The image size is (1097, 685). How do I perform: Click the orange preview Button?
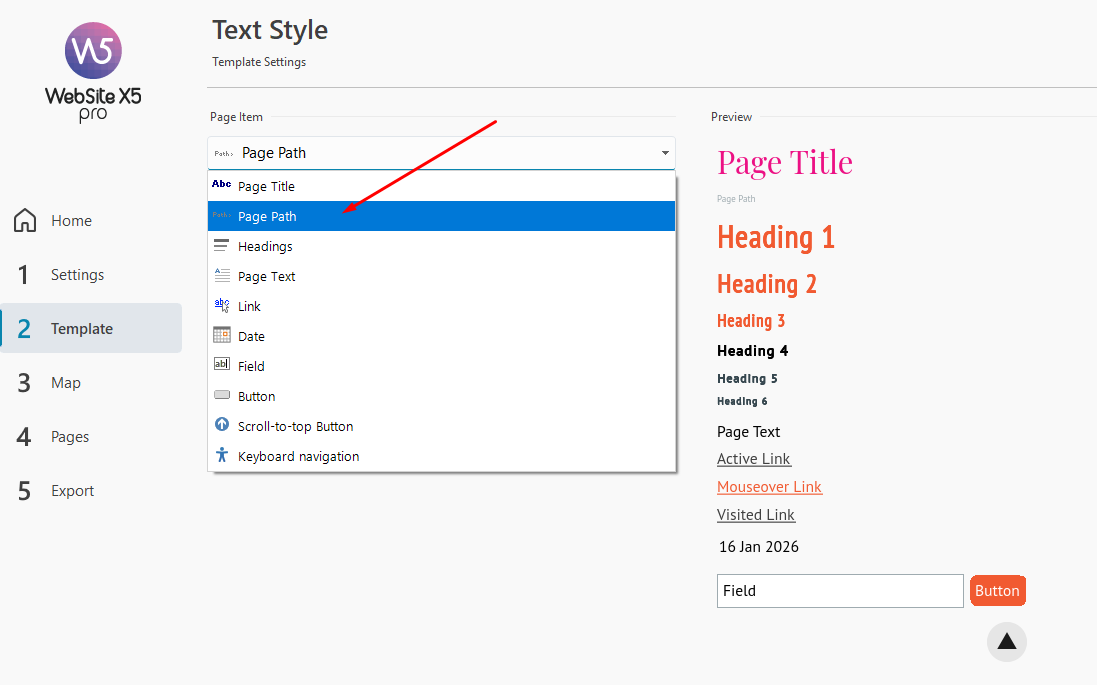[997, 591]
